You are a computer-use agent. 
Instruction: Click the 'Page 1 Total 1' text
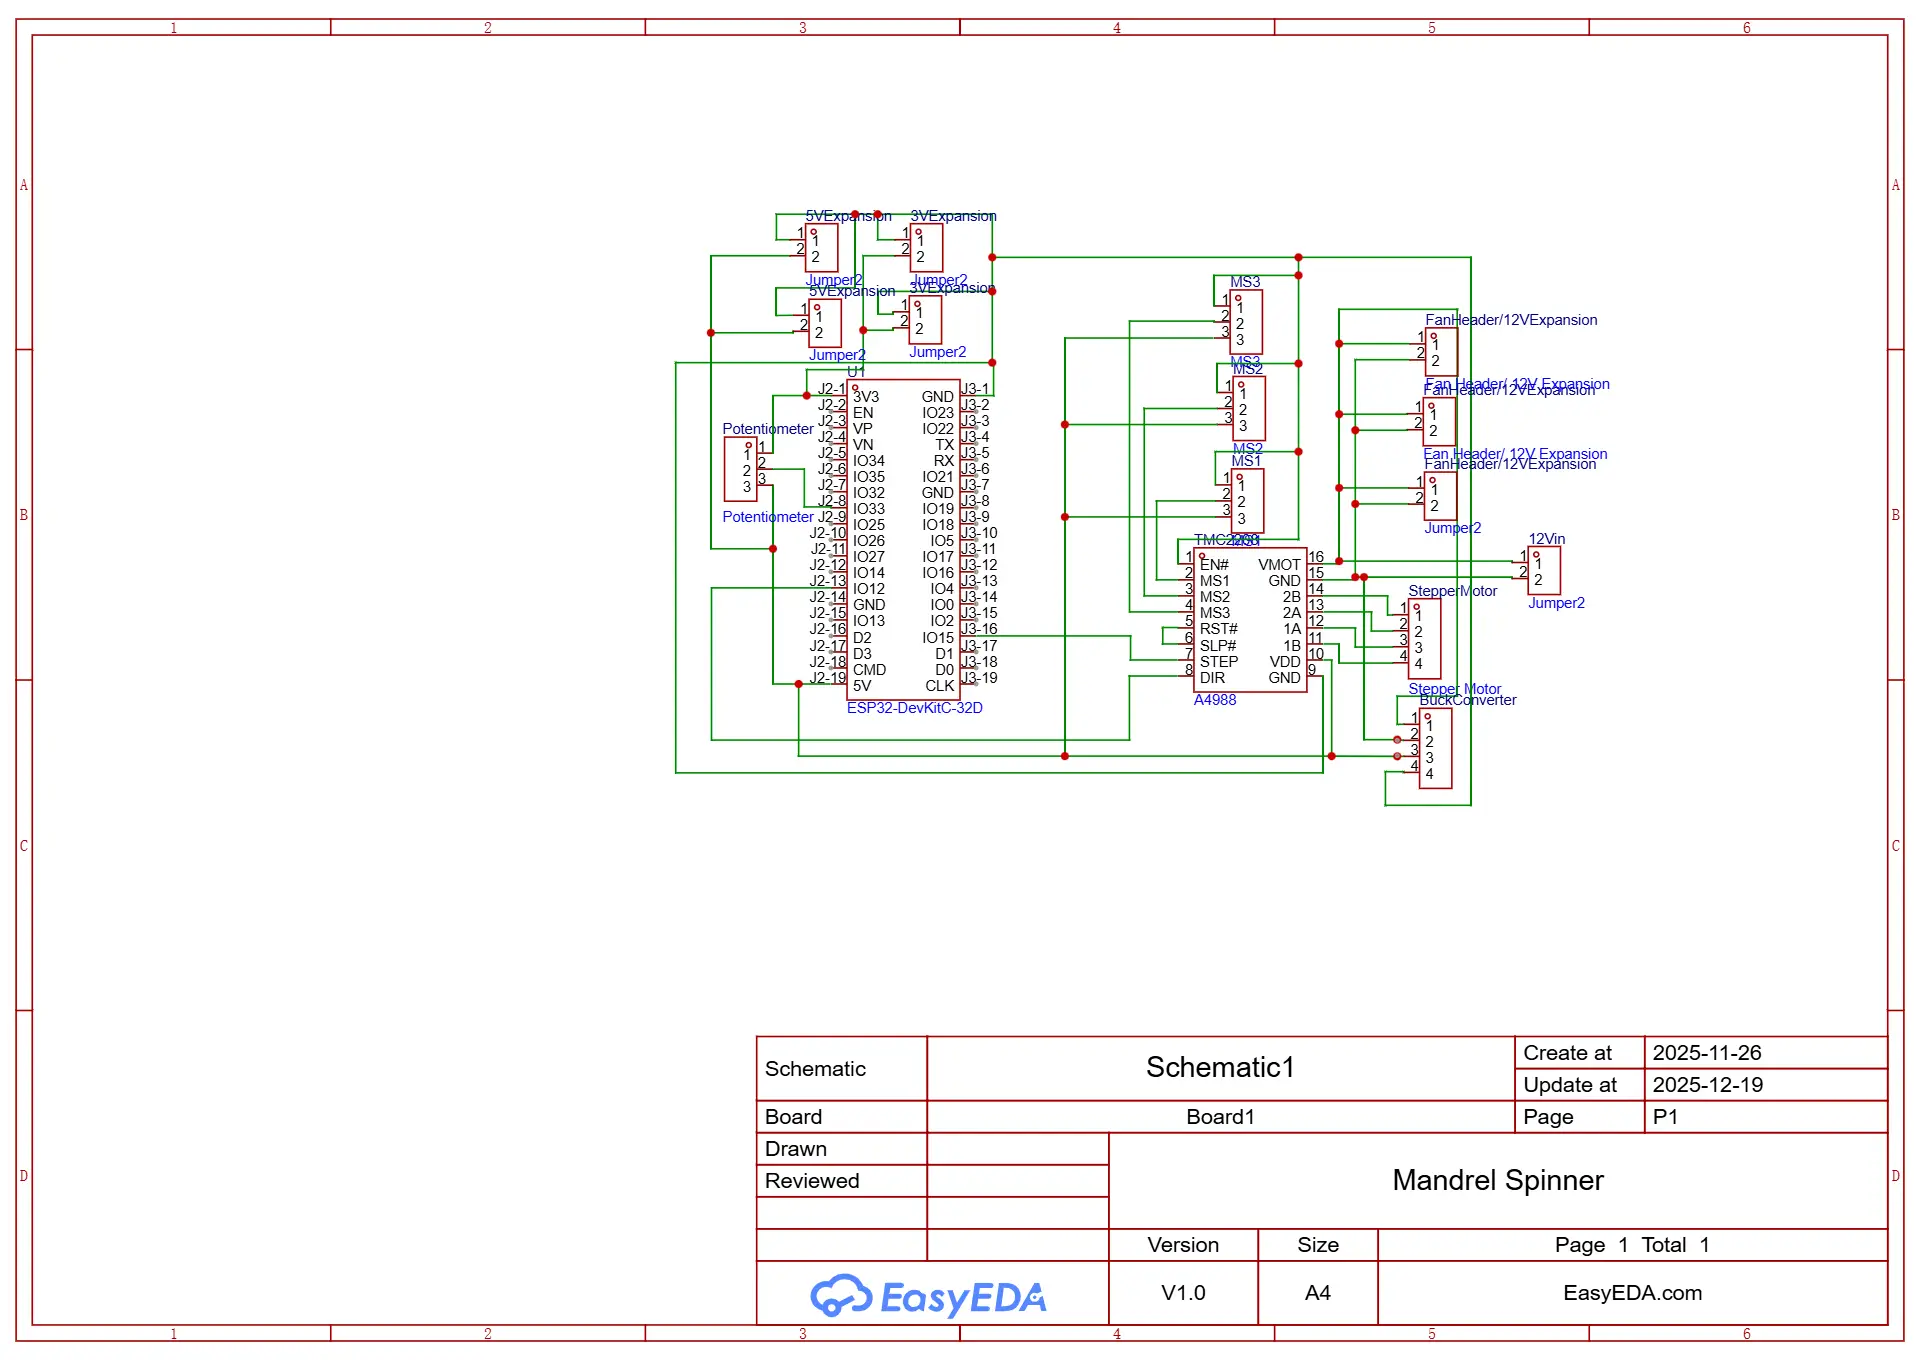pyautogui.click(x=1632, y=1245)
